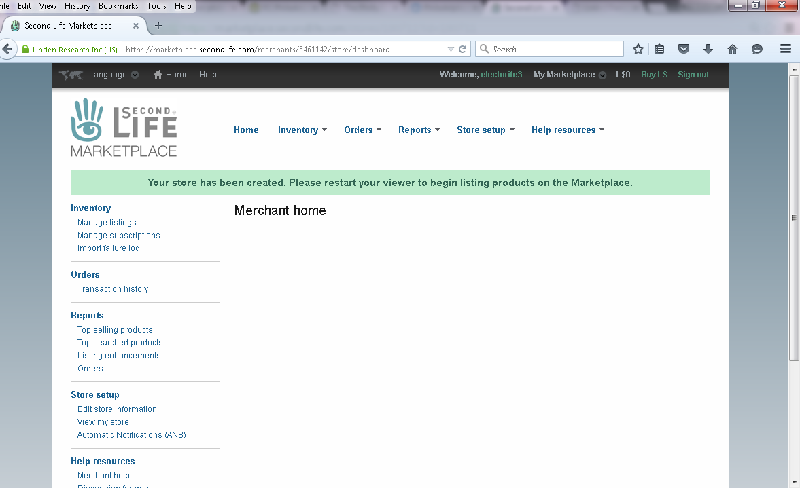The height and width of the screenshot is (488, 800).
Task: Open the browser History menu
Action: click(77, 6)
